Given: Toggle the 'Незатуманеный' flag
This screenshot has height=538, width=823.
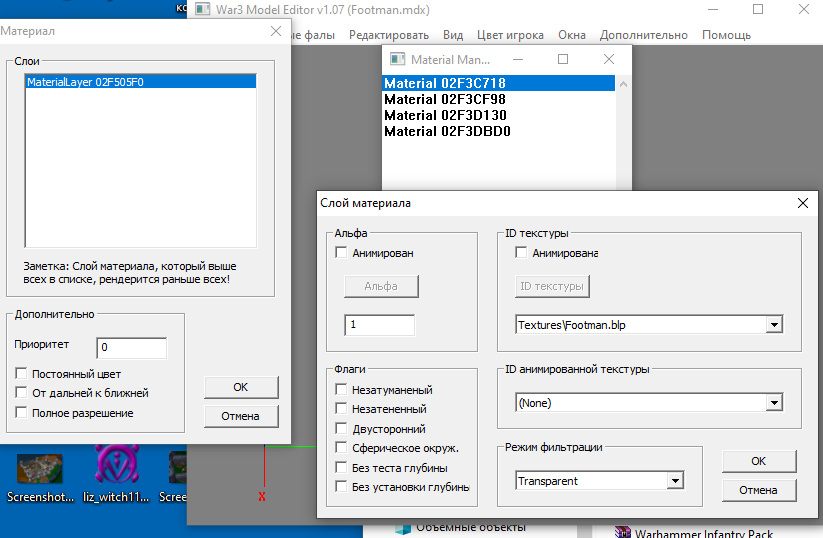Looking at the screenshot, I should (341, 389).
